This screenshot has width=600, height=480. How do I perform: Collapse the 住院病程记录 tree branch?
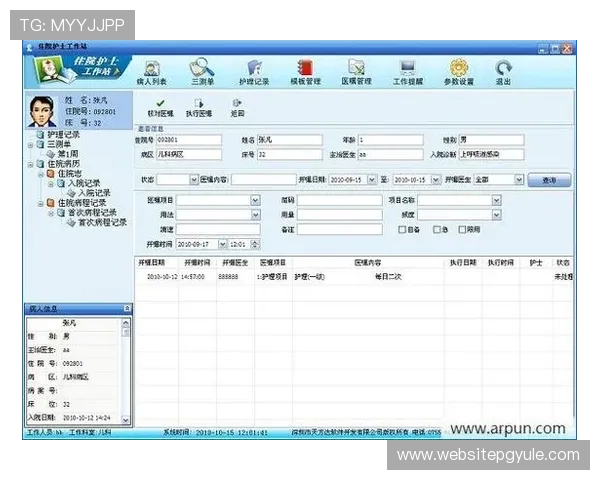click(41, 204)
